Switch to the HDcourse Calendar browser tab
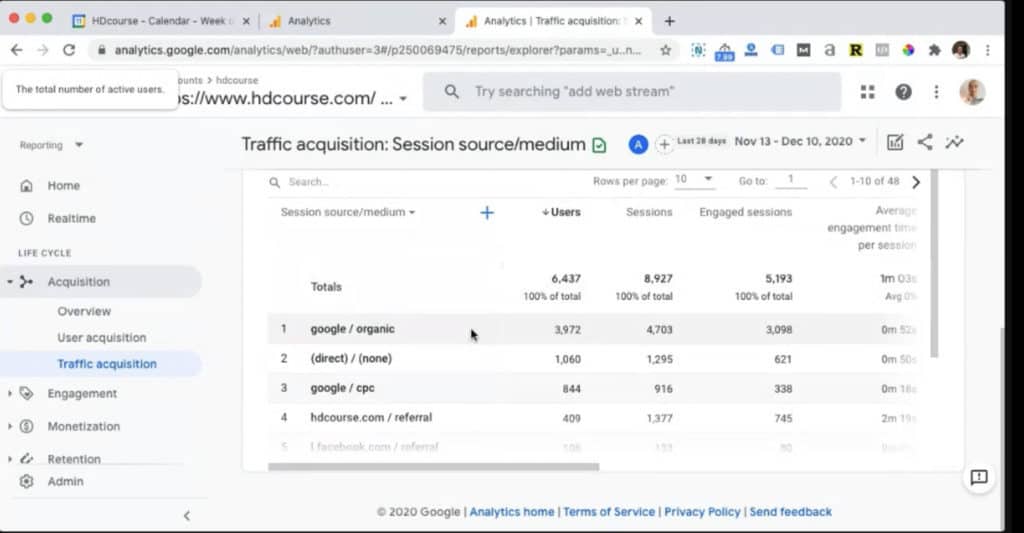Viewport: 1024px width, 533px height. tap(160, 21)
